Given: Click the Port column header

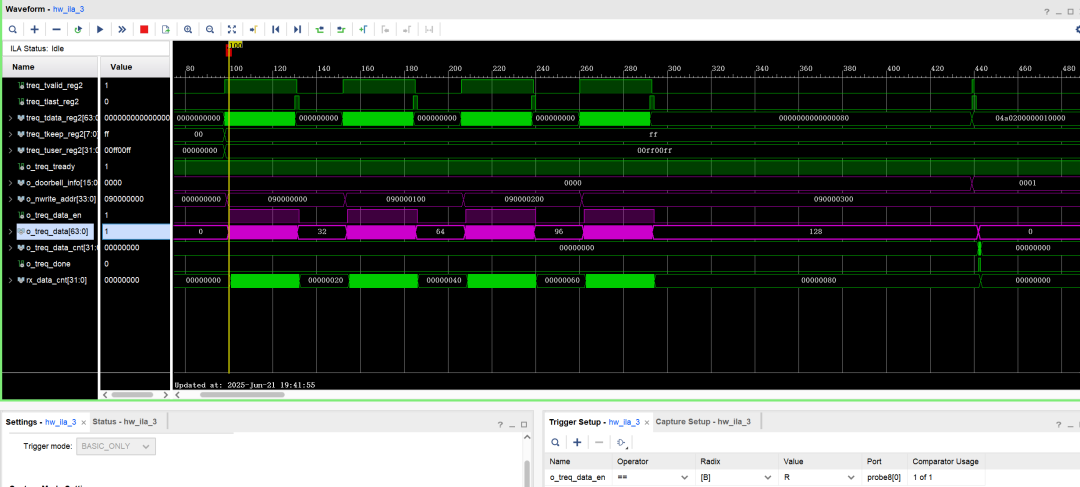Looking at the screenshot, I should [x=884, y=461].
